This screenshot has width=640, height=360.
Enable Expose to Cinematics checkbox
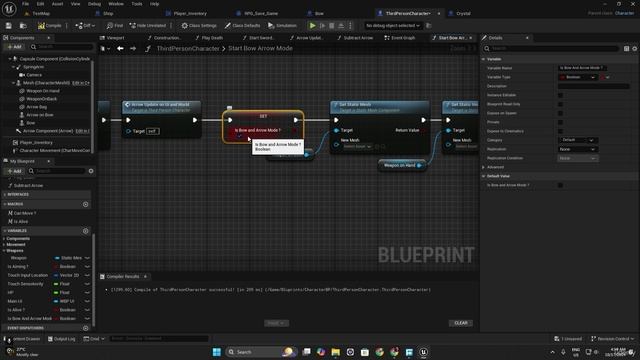click(x=560, y=131)
